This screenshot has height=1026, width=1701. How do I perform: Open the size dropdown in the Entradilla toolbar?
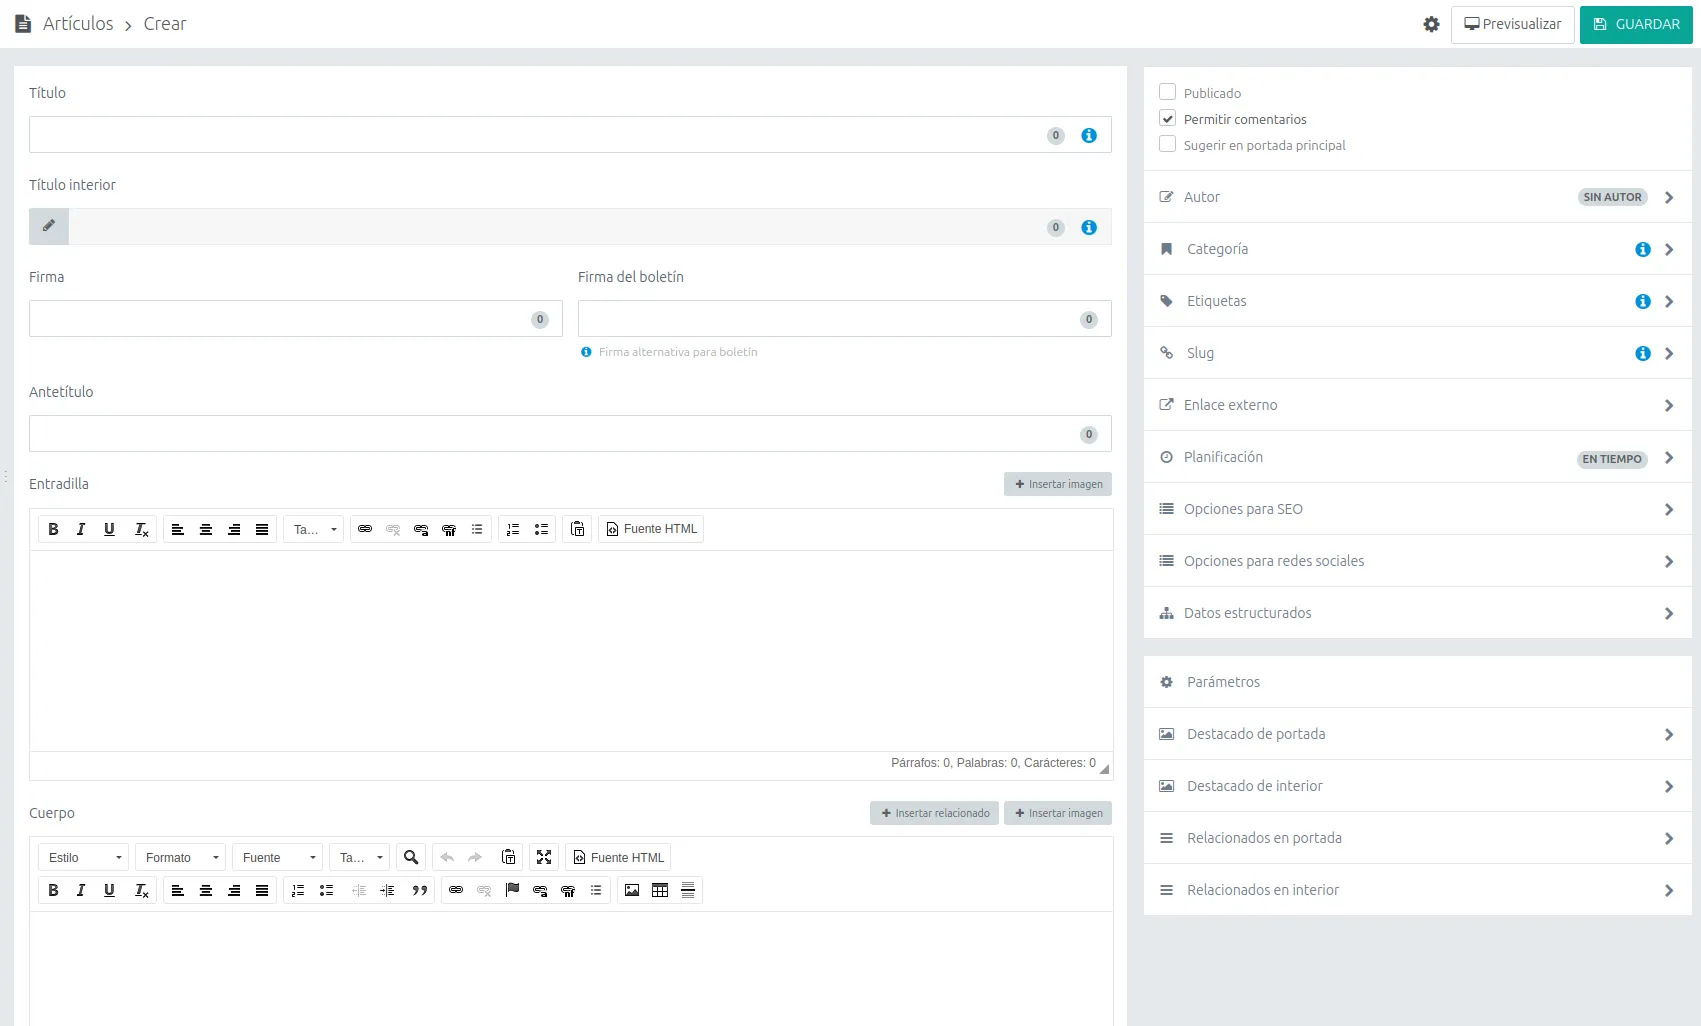(x=314, y=529)
